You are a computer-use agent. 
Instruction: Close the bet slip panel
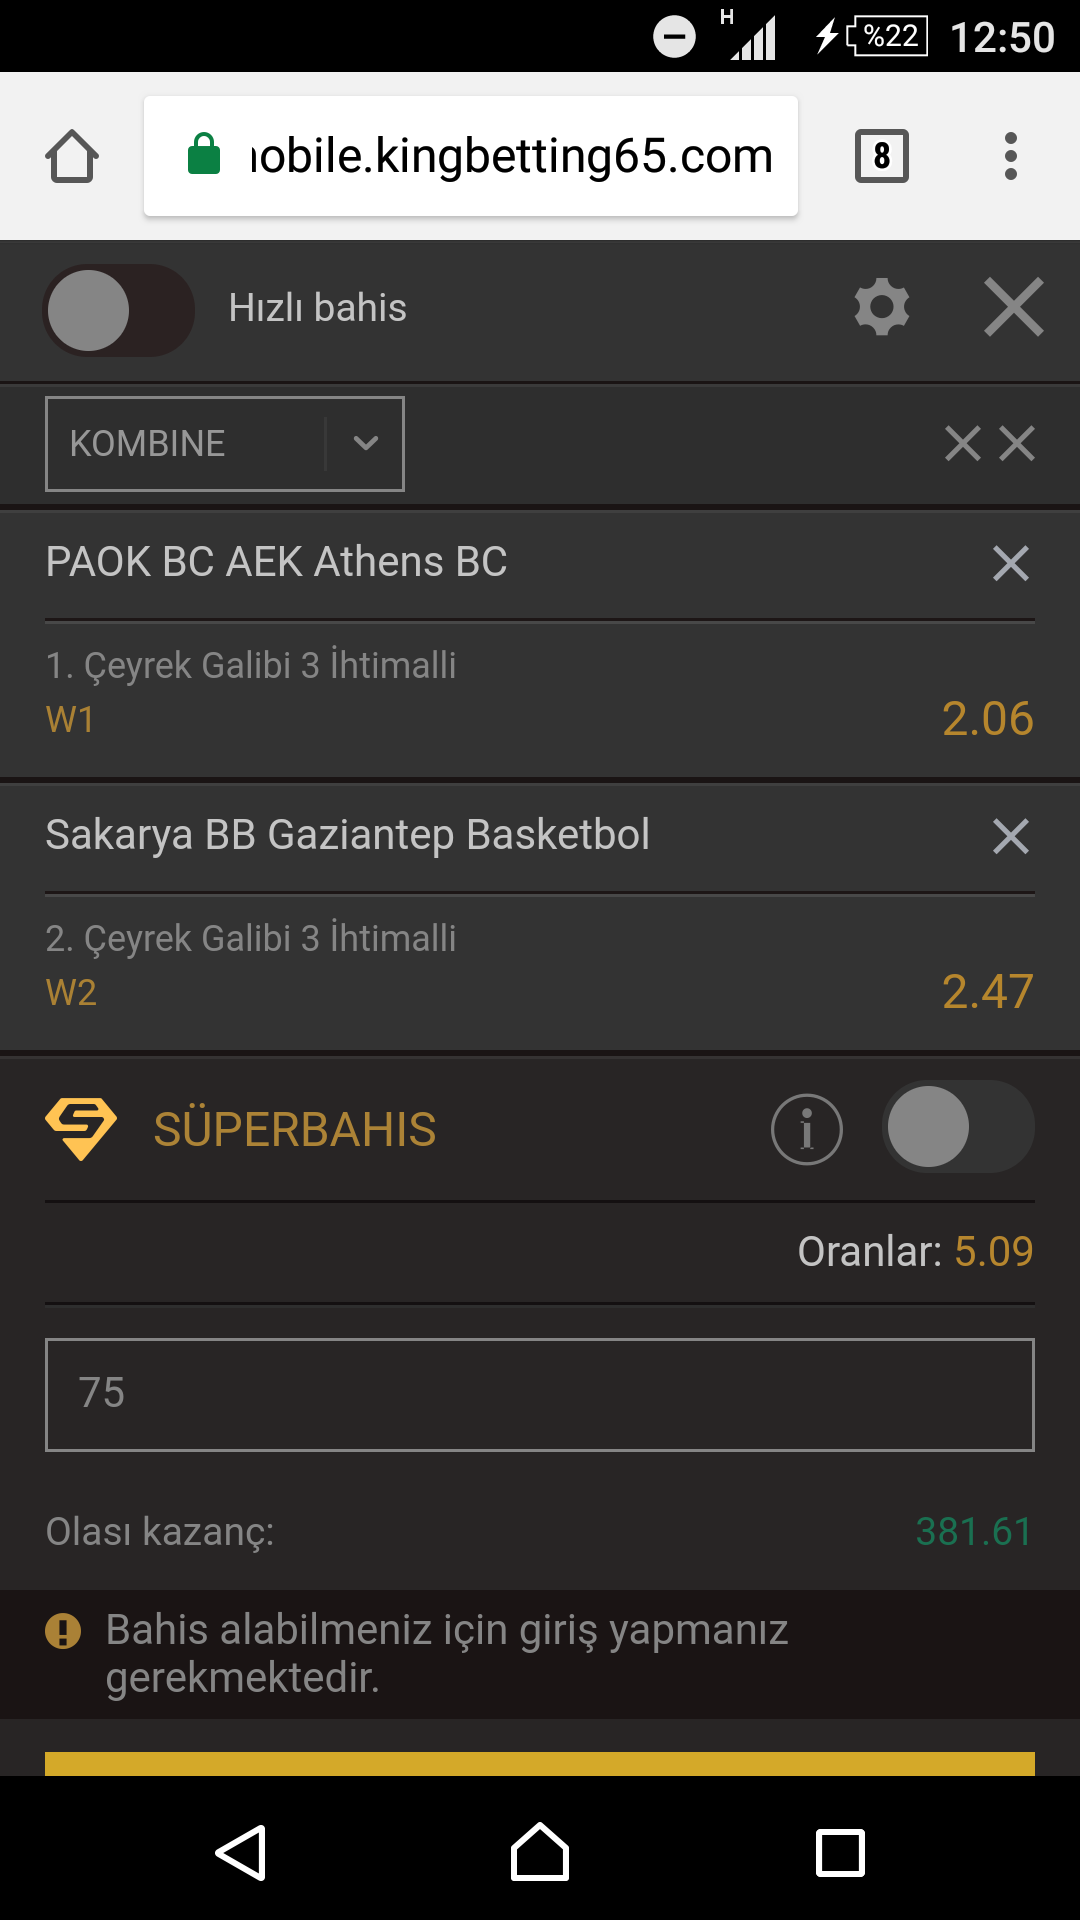[x=1013, y=307]
